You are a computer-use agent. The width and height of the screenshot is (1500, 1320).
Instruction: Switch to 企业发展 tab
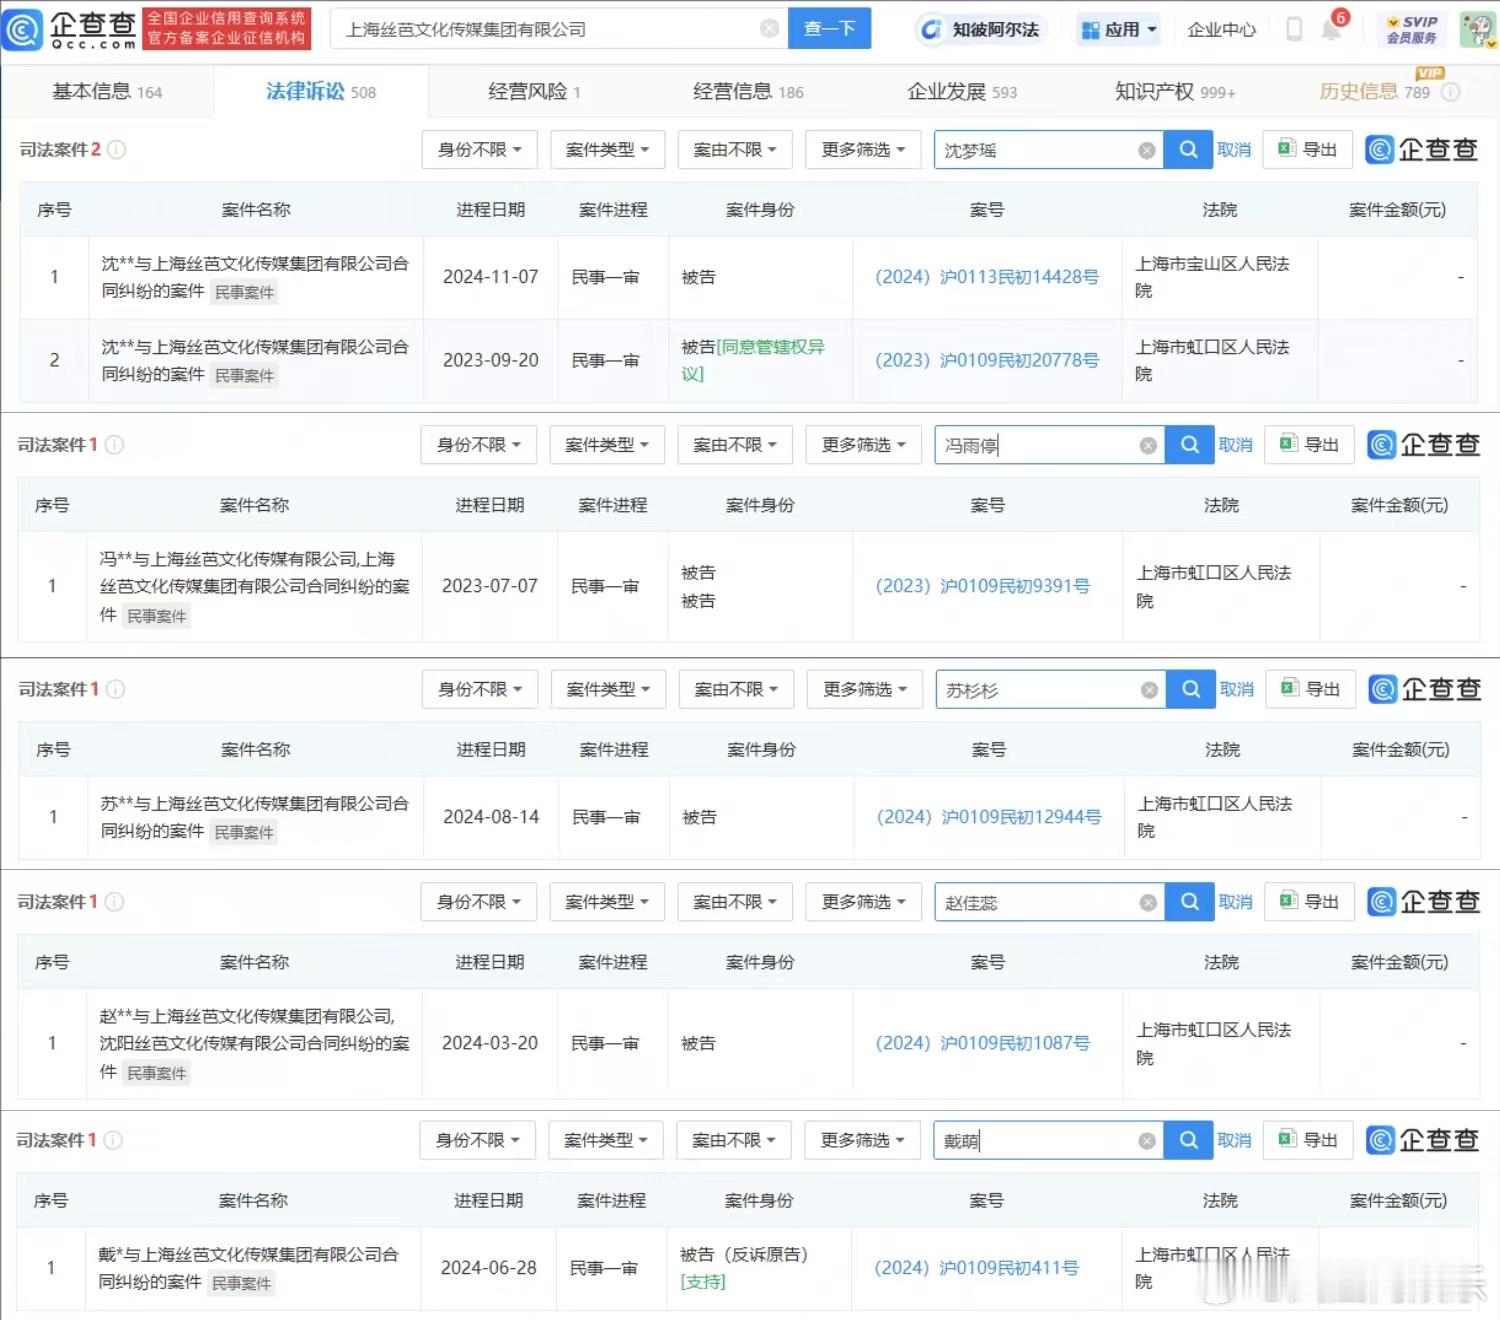click(x=962, y=92)
